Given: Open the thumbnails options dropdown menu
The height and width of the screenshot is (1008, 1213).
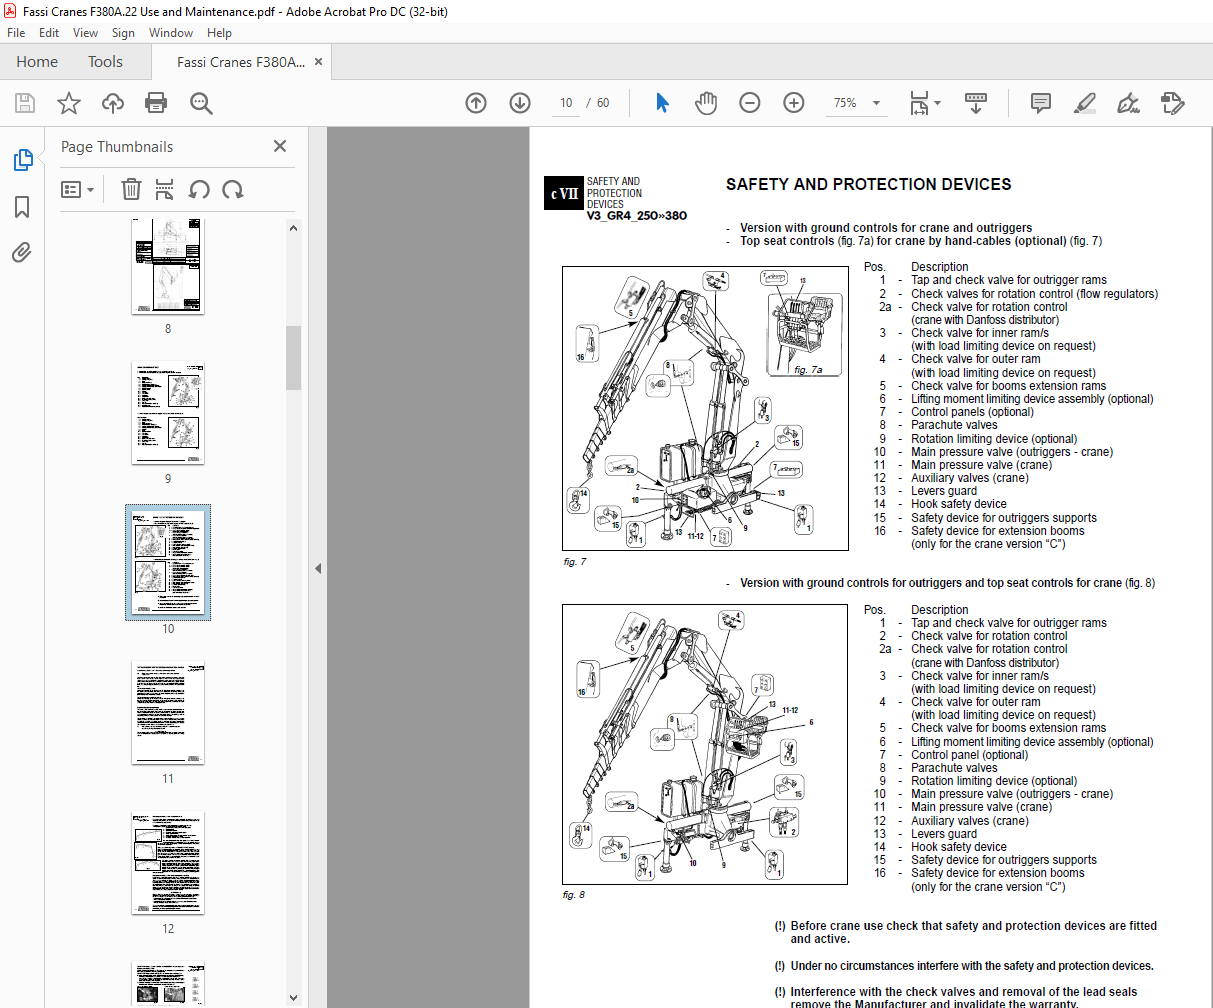Looking at the screenshot, I should (78, 189).
